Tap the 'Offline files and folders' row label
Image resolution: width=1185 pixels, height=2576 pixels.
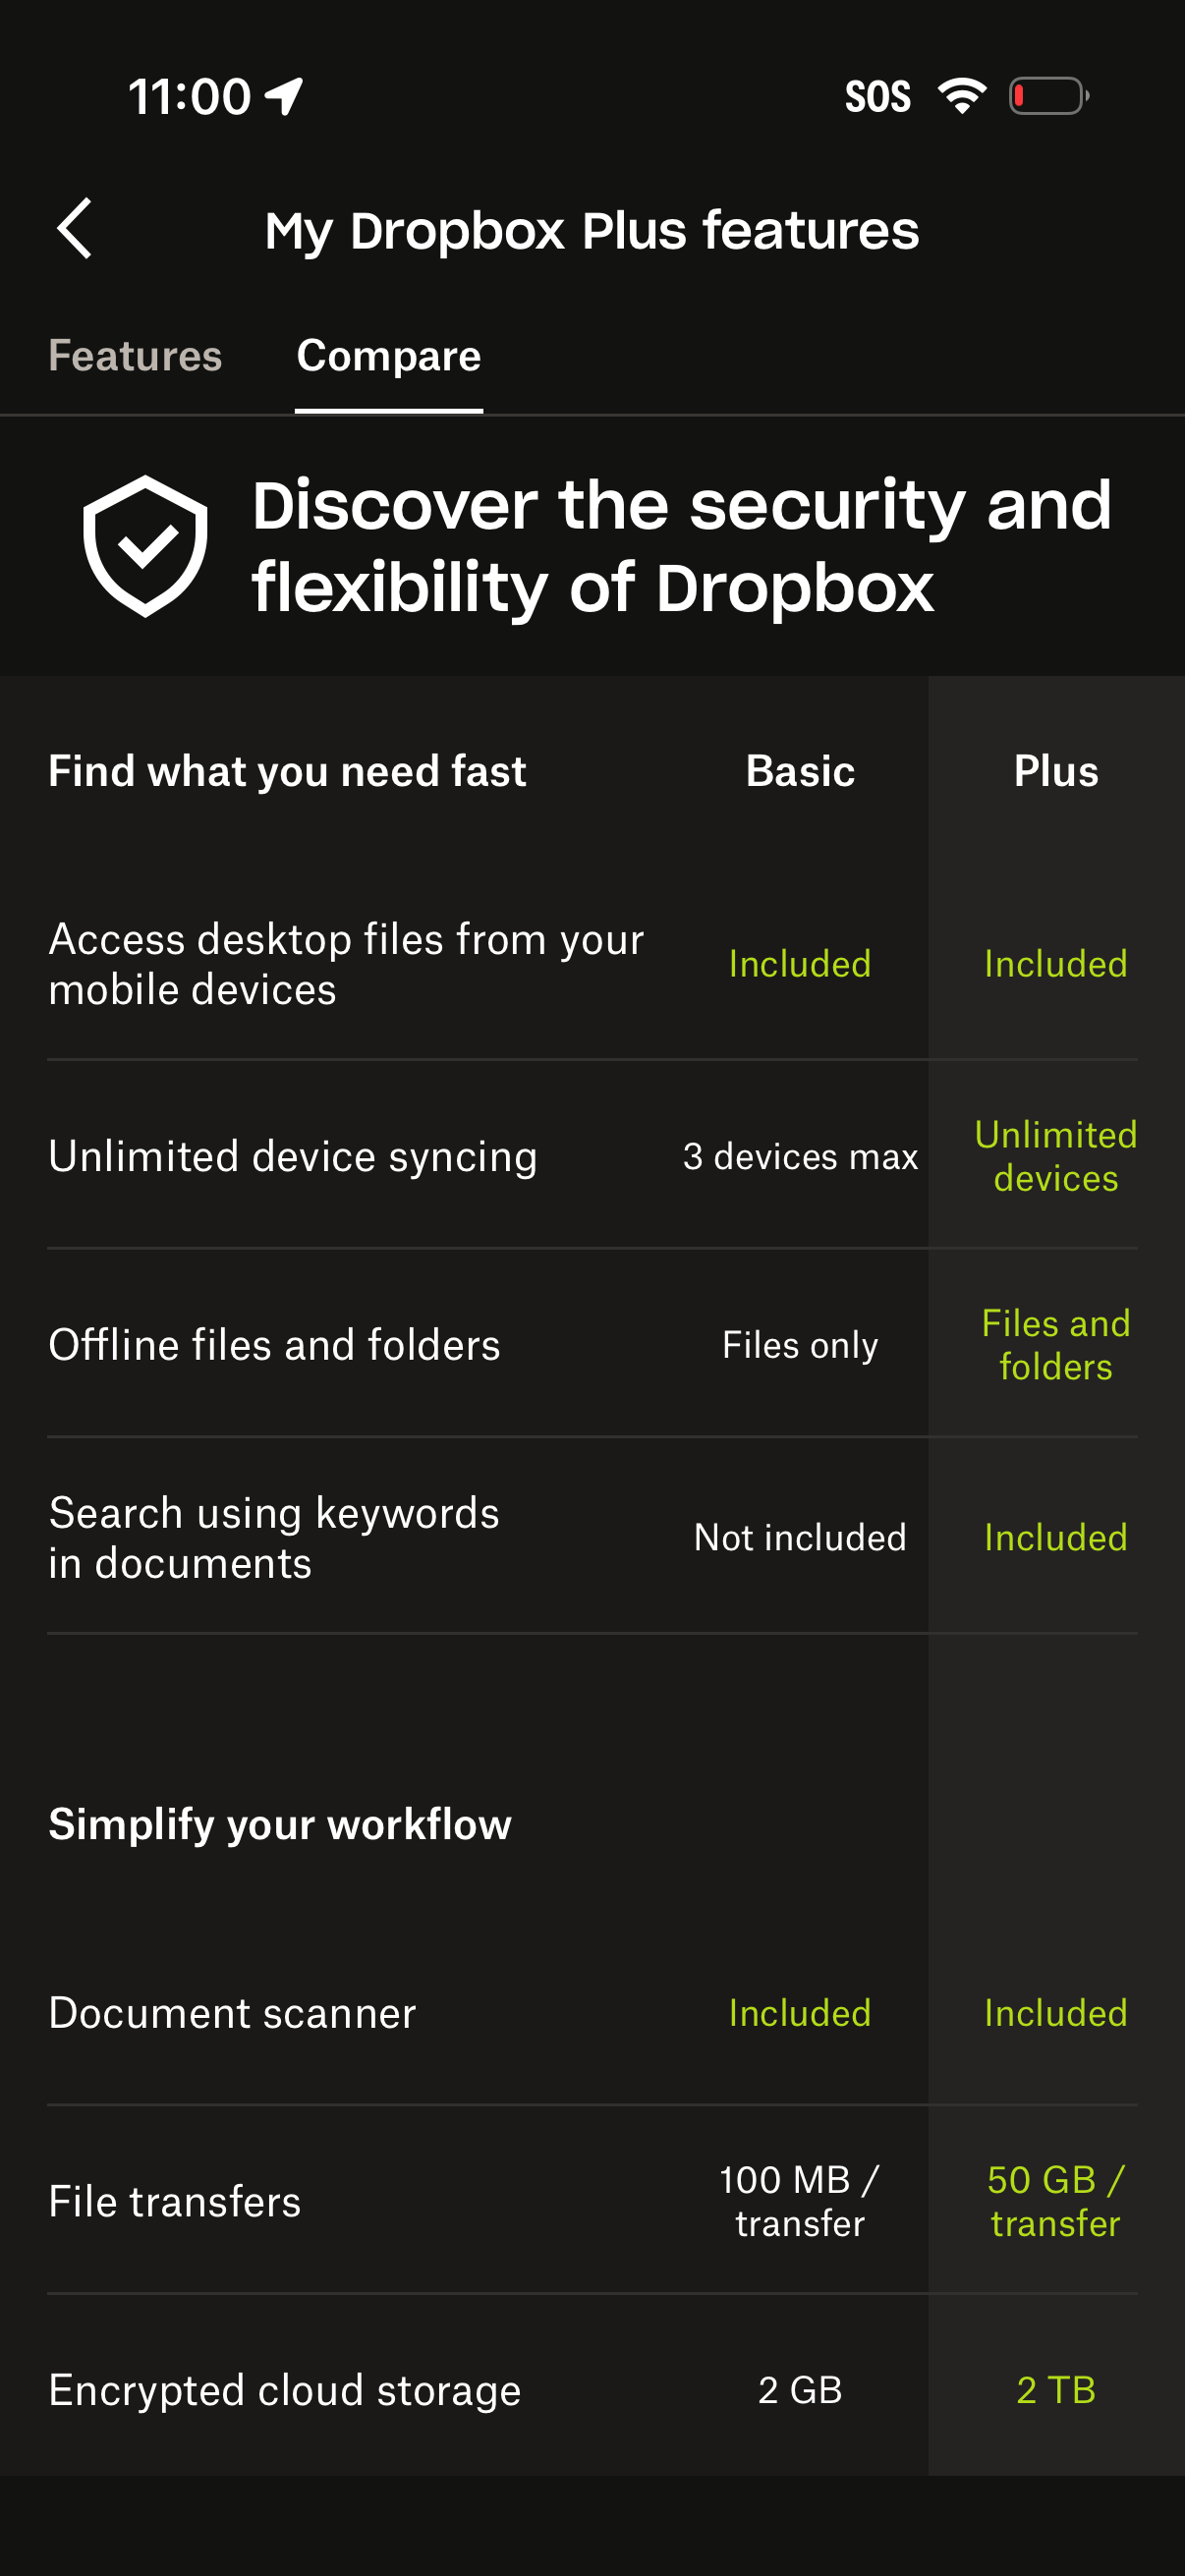(274, 1345)
